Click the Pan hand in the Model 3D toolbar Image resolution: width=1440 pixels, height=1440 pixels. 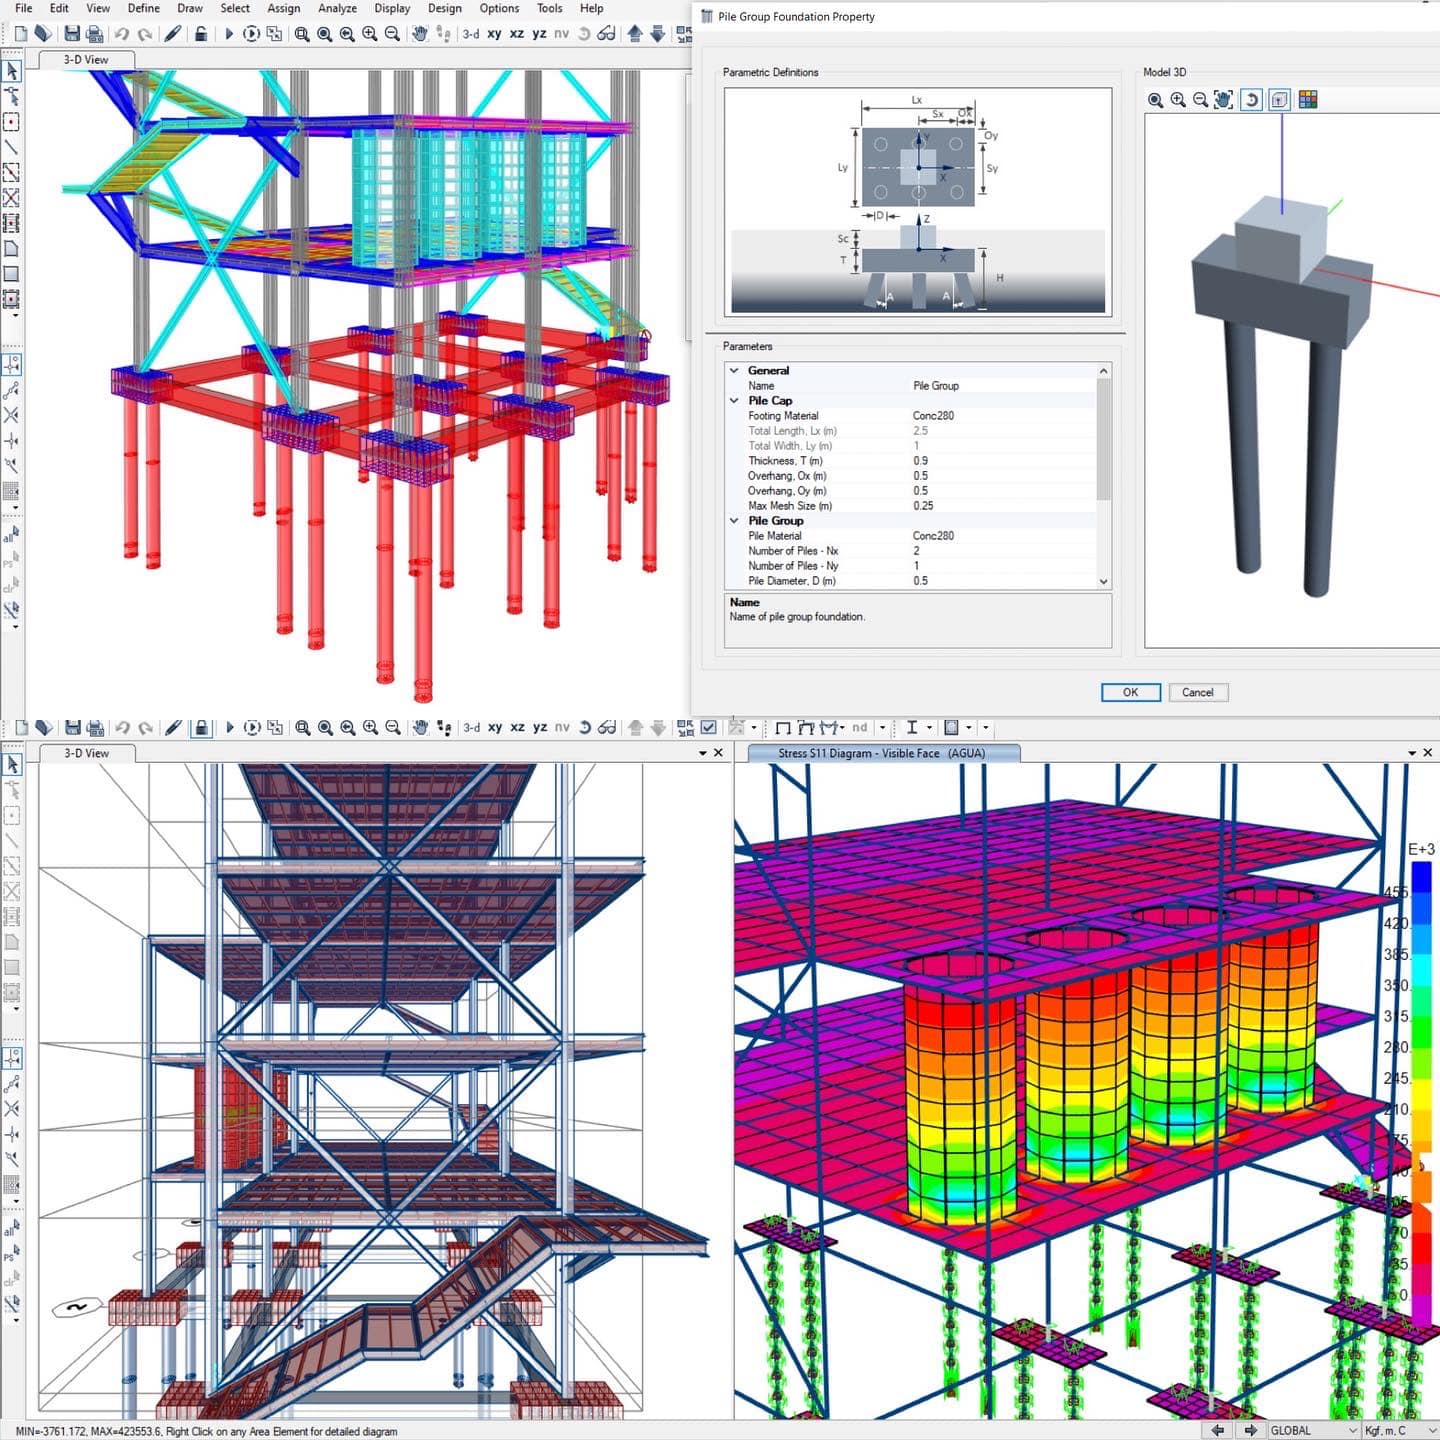[1223, 100]
